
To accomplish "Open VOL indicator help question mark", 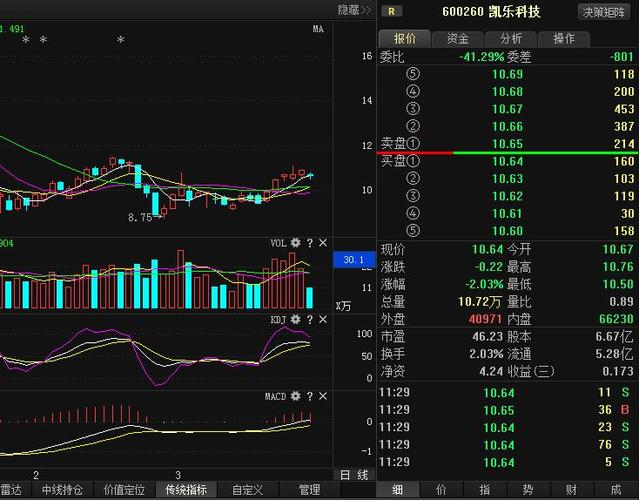I will point(310,243).
